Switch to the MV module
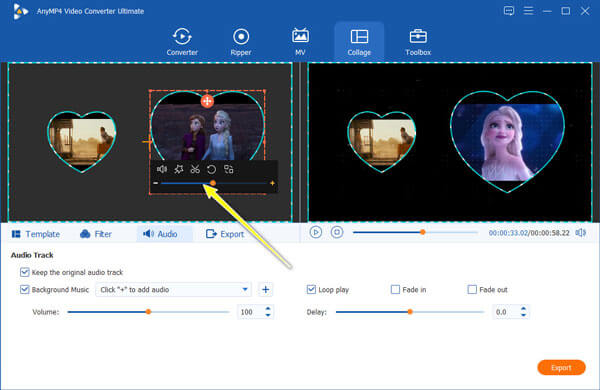 click(300, 42)
